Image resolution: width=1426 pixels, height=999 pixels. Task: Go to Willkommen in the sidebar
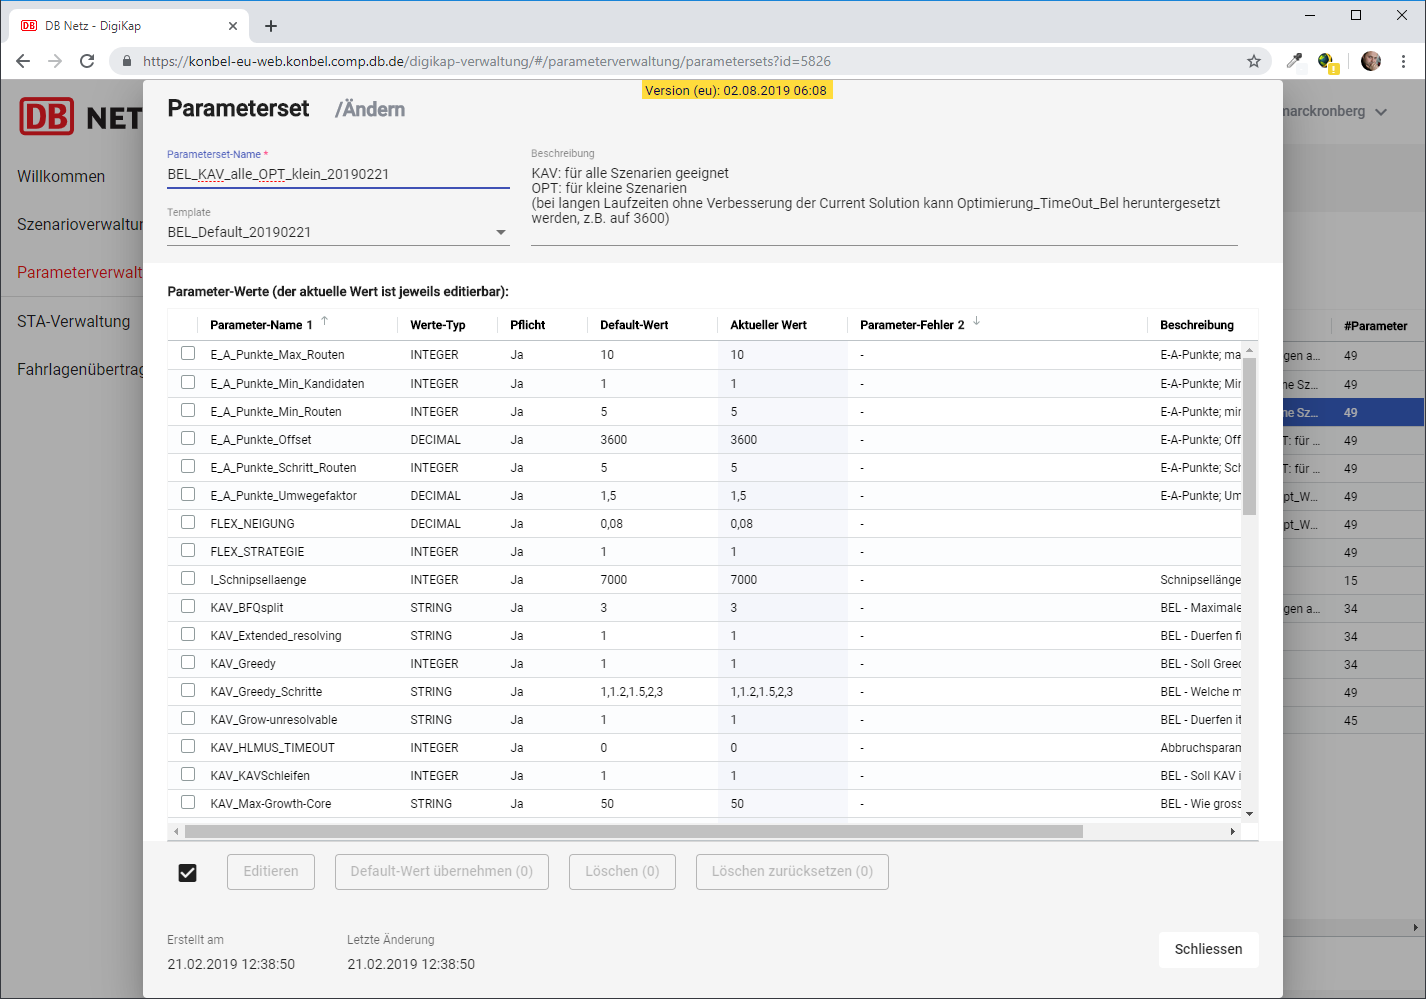click(x=61, y=176)
